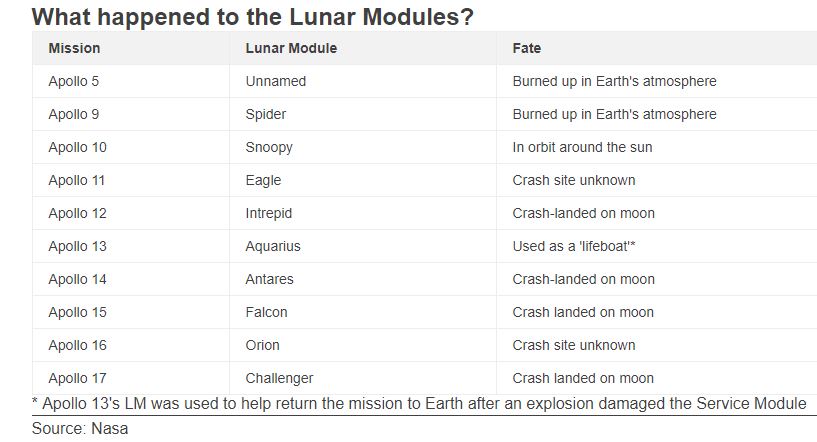Click the Apollo 13 footnote text
The width and height of the screenshot is (817, 442).
coord(419,404)
